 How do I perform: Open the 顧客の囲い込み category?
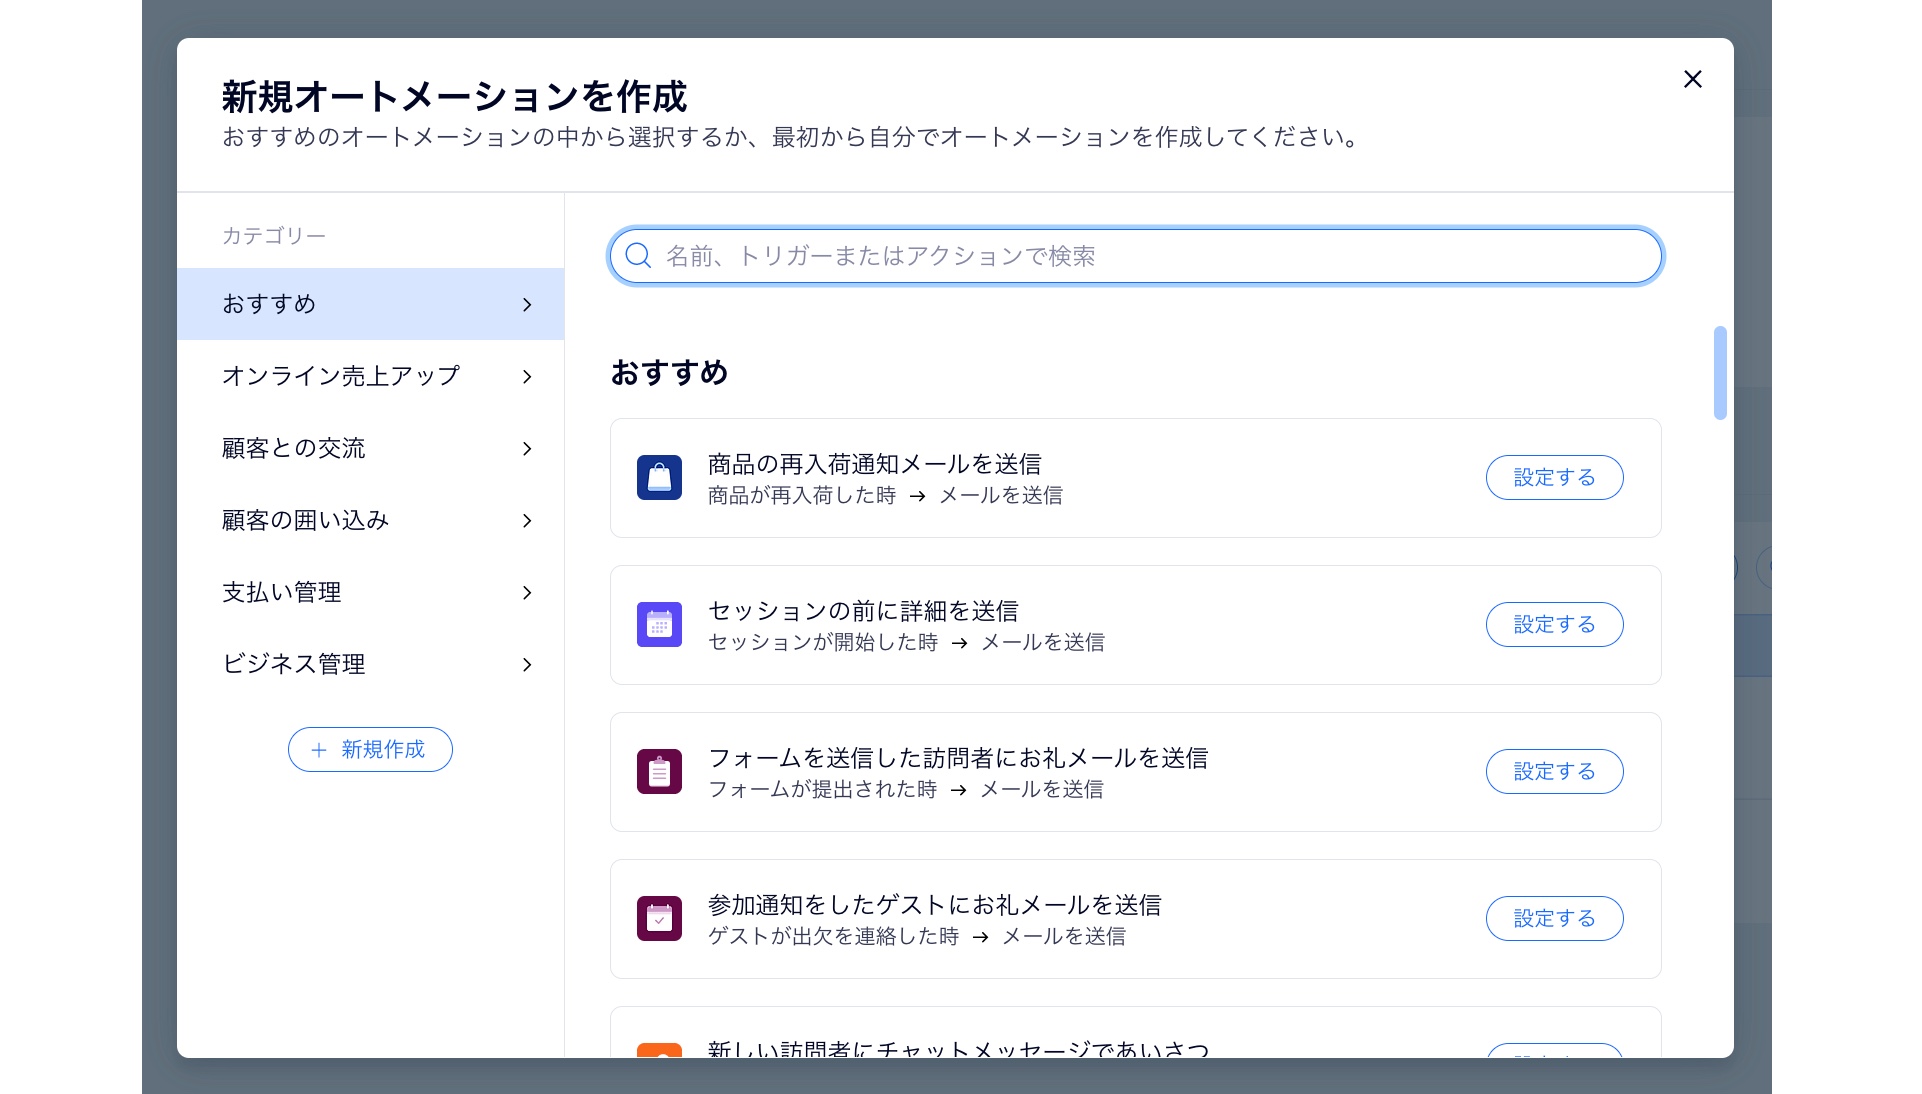[370, 520]
